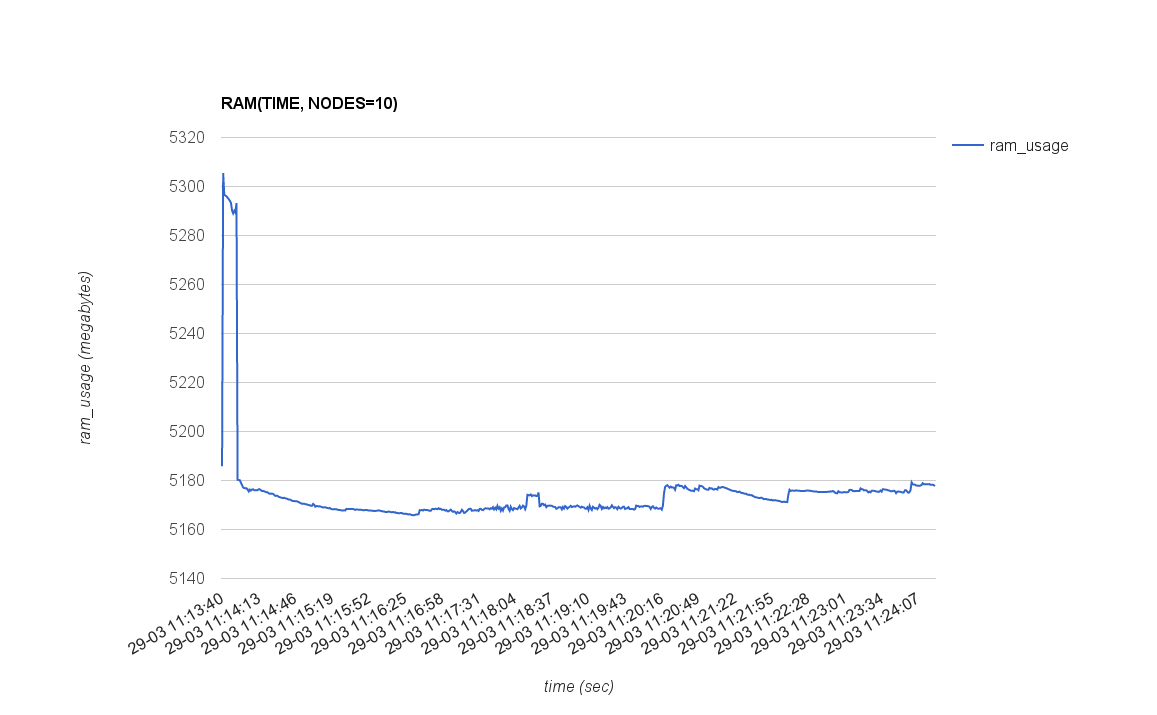Click the 5180 y-axis tick label
This screenshot has height=715, width=1157.
tap(185, 481)
